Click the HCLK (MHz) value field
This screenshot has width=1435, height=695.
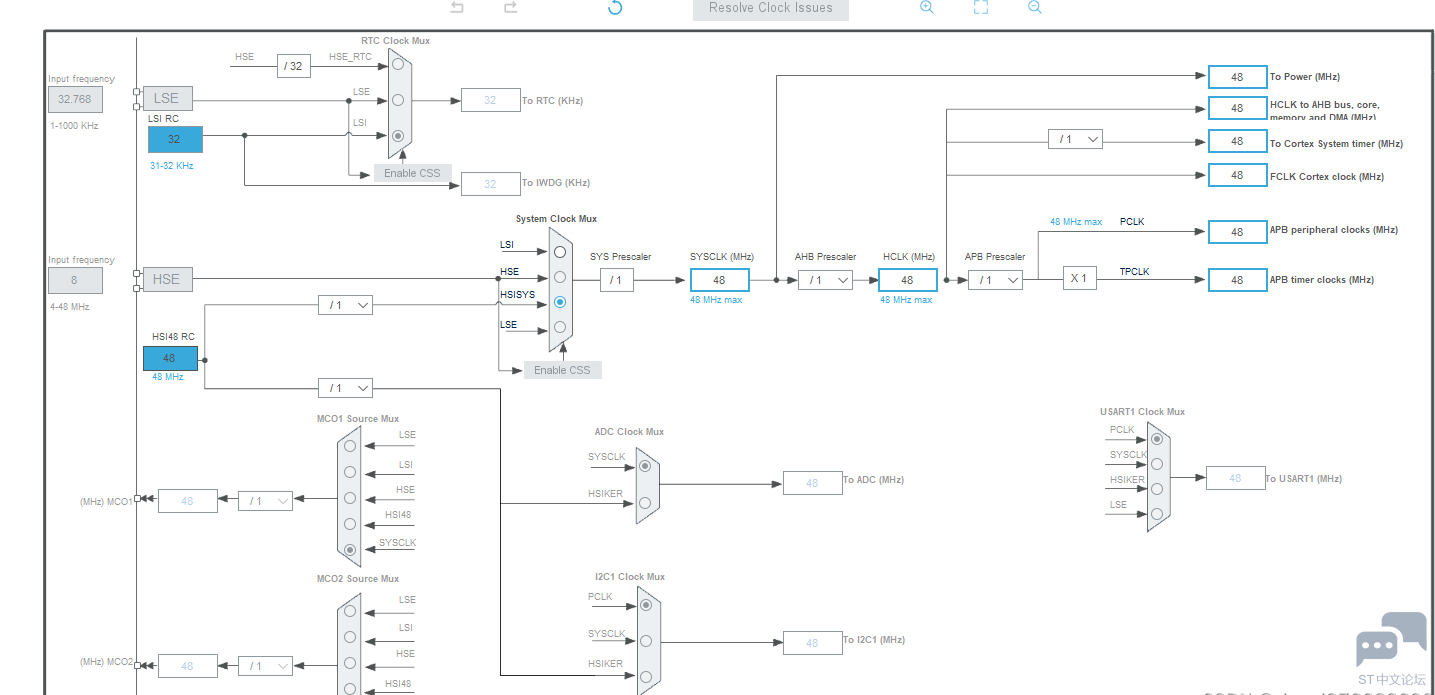[907, 281]
